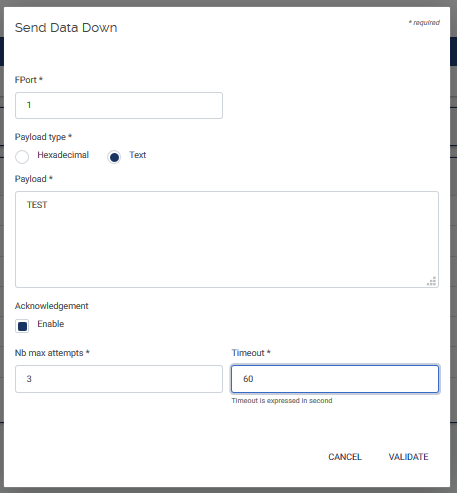Click the Acknowledgement heading
This screenshot has height=493, width=457.
[52, 306]
